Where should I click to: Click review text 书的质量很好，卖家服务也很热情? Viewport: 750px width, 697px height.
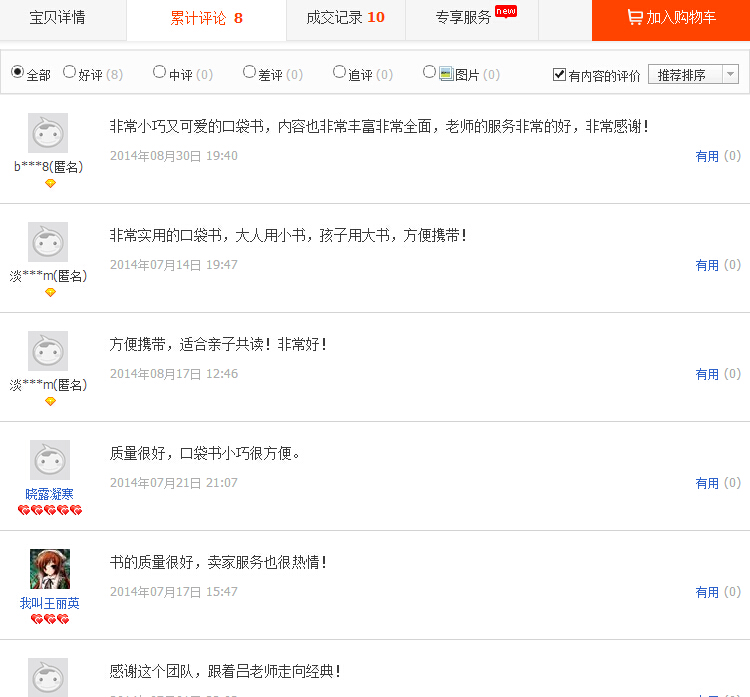[x=218, y=562]
